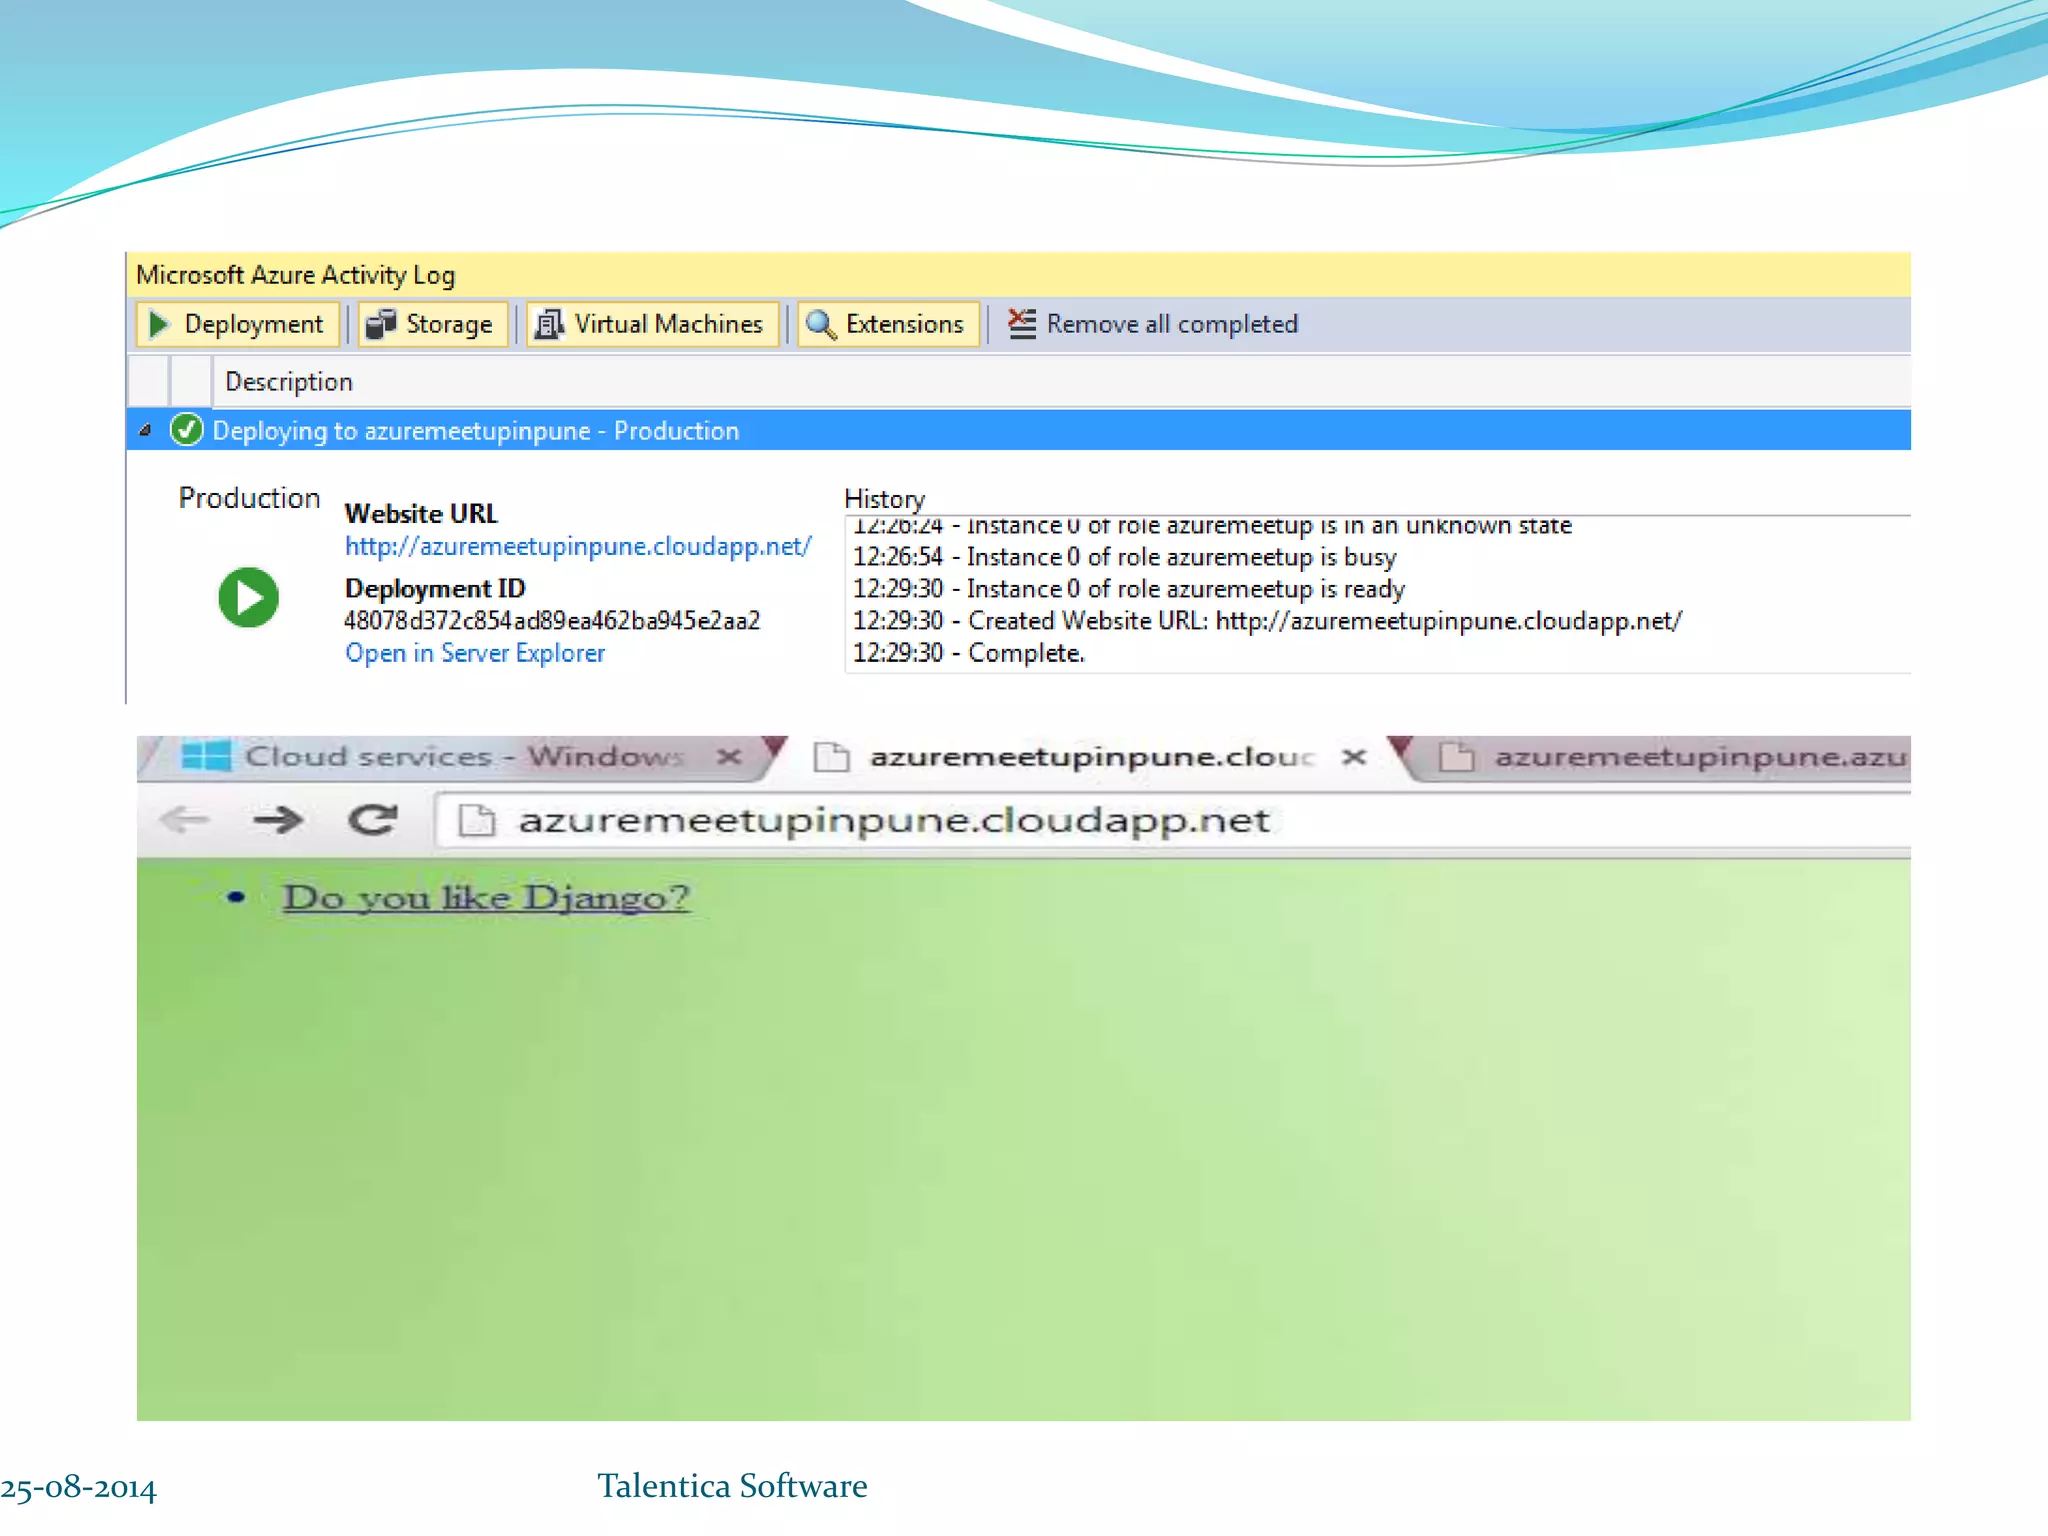Screen dimensions: 2048x1536
Task: Click the address bar showing azuremeetupinpune.cloudapp.net
Action: pos(1172,821)
